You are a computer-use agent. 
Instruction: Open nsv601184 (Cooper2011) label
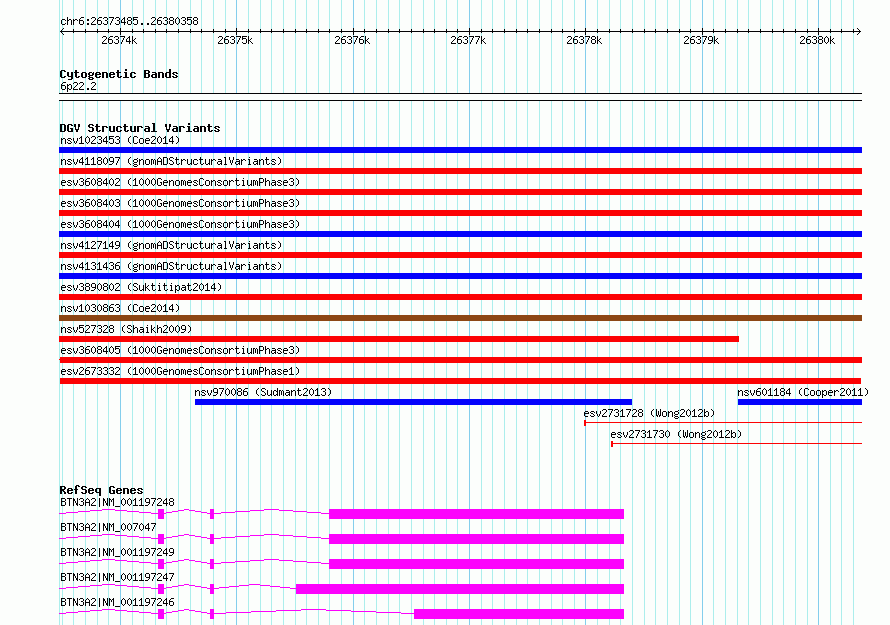pyautogui.click(x=803, y=392)
